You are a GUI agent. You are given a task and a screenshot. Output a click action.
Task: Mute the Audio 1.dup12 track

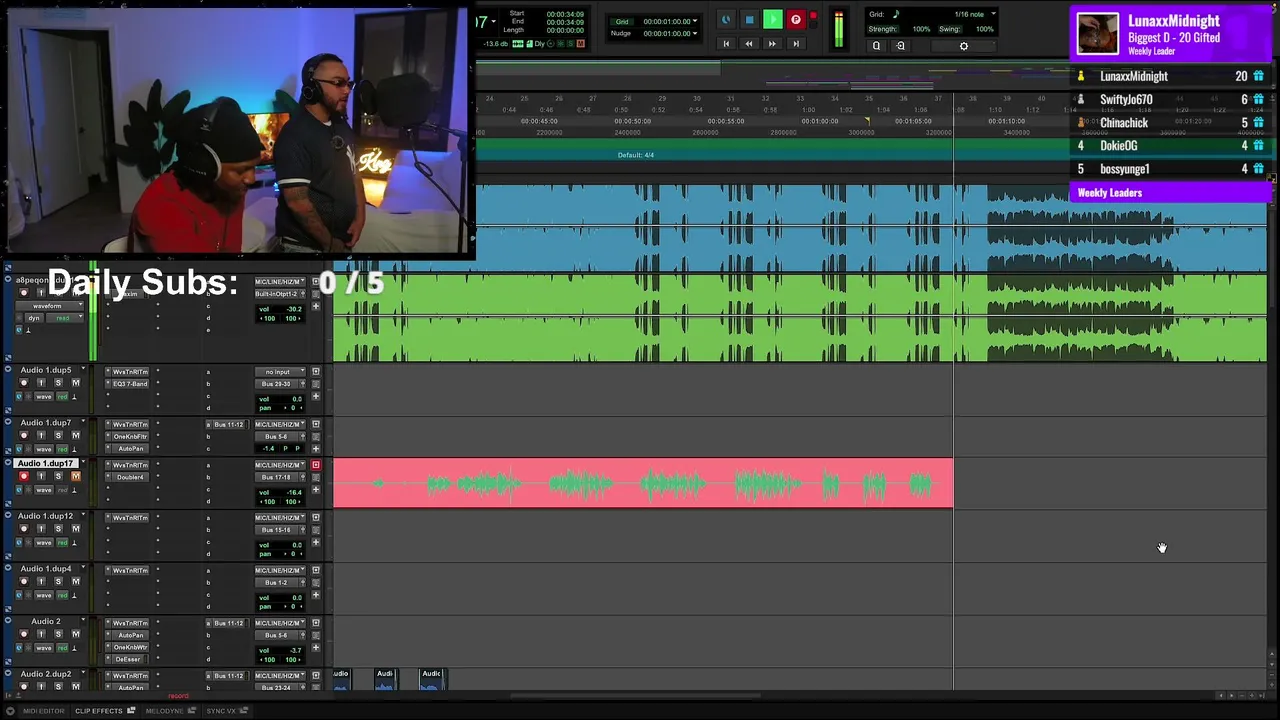(x=75, y=530)
